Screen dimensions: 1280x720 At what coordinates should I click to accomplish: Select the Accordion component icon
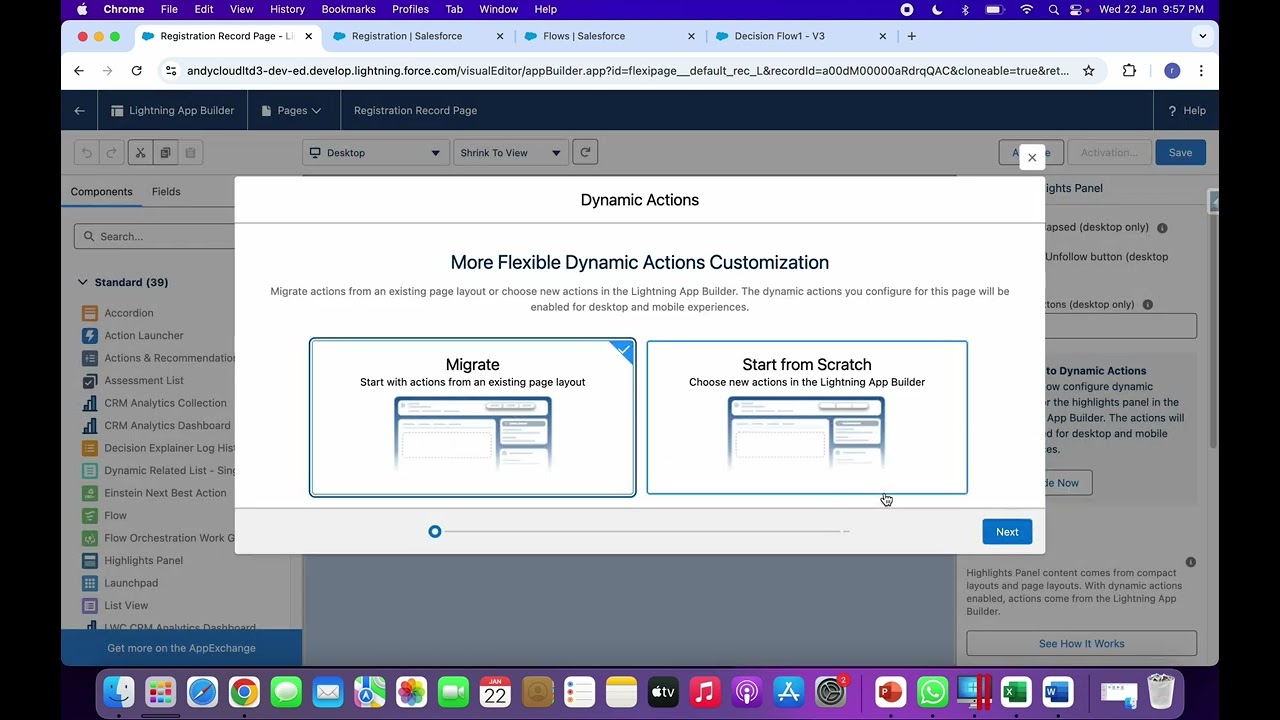click(x=89, y=313)
